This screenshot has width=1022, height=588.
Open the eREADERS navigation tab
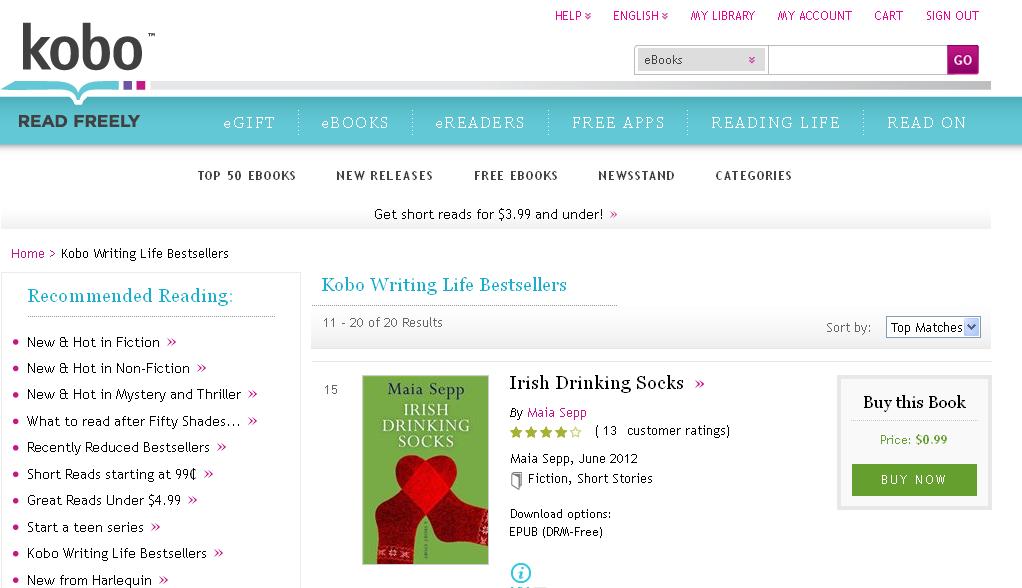(x=480, y=123)
